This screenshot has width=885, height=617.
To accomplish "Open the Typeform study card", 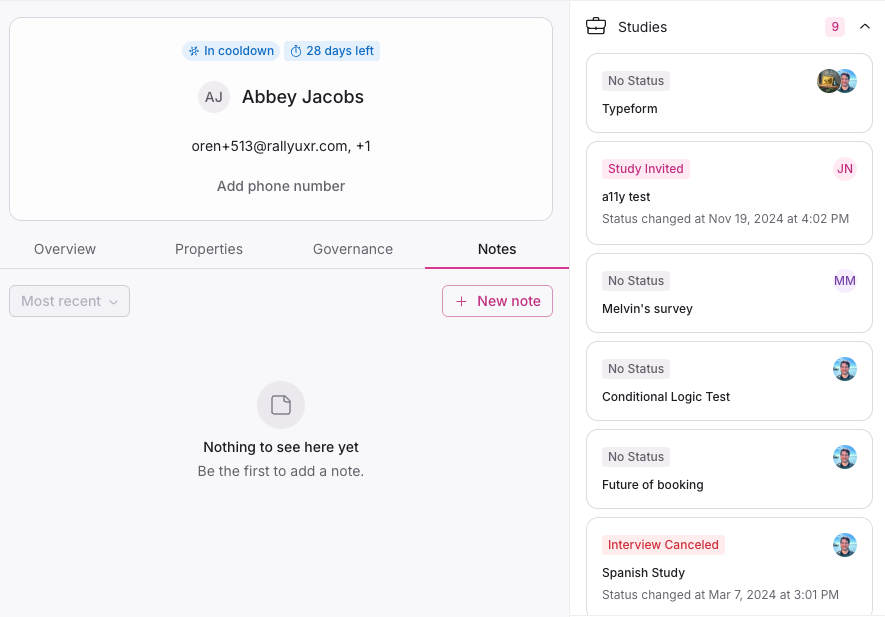I will [x=700, y=108].
